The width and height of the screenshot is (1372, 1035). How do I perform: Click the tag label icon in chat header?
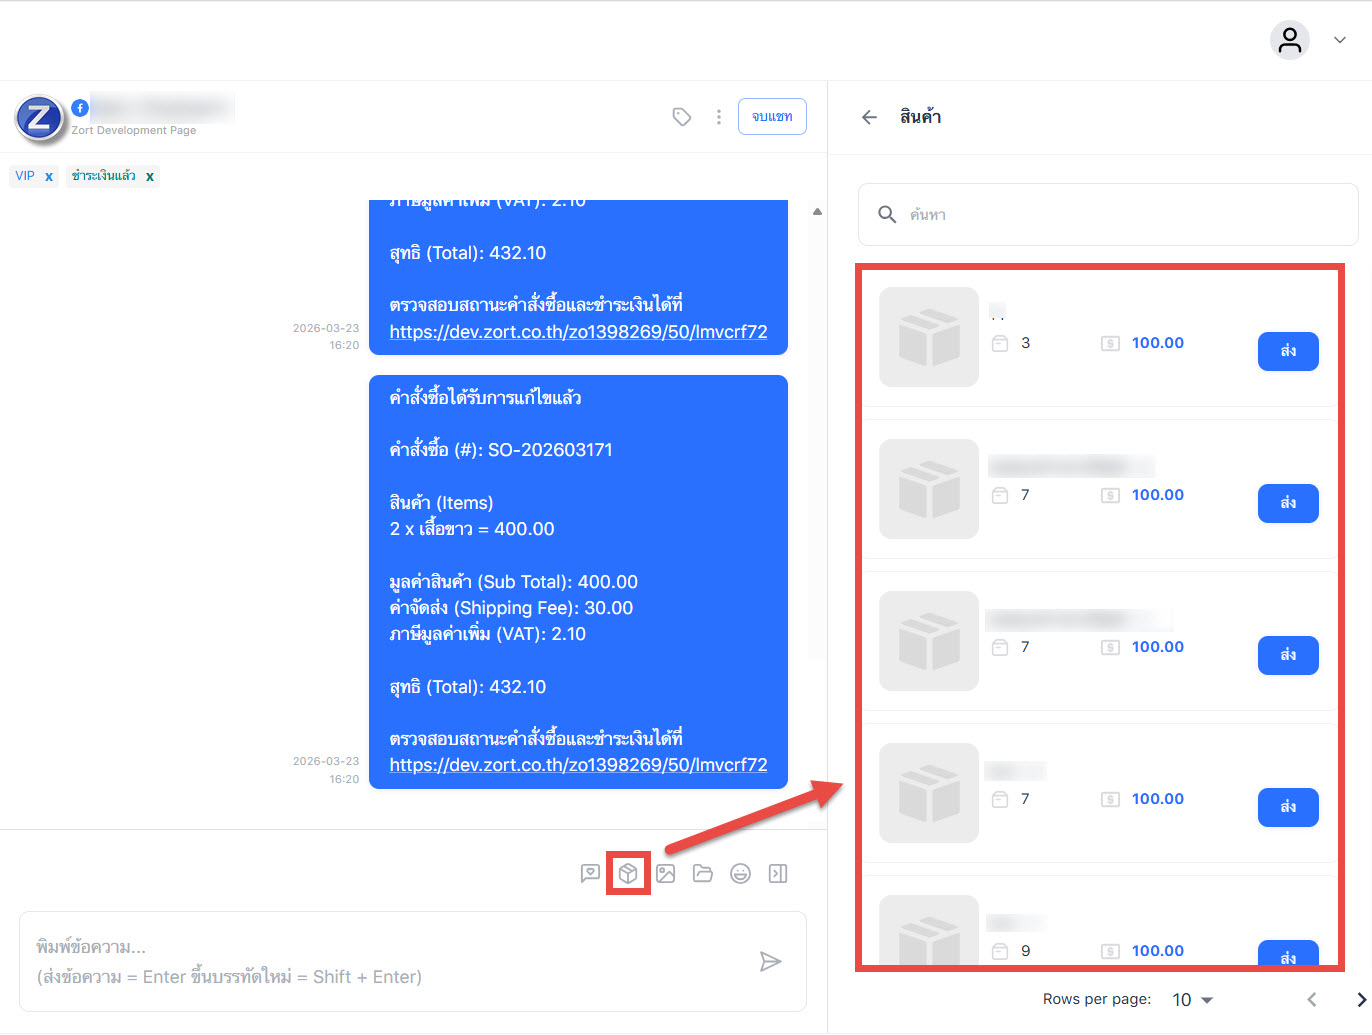682,117
